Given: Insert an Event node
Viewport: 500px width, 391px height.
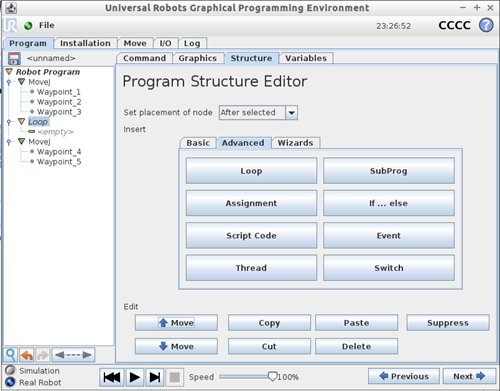Looking at the screenshot, I should click(389, 235).
